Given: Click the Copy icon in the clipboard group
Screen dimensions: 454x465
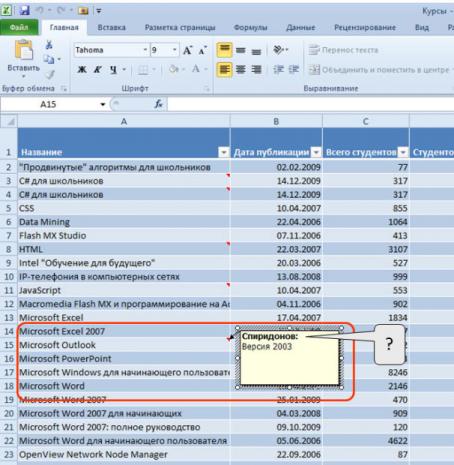Looking at the screenshot, I should [49, 59].
